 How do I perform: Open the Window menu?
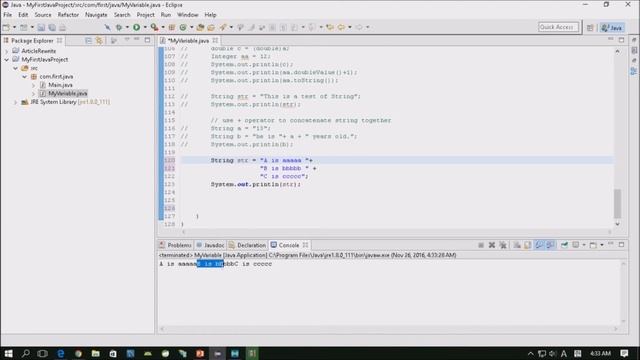(x=188, y=15)
